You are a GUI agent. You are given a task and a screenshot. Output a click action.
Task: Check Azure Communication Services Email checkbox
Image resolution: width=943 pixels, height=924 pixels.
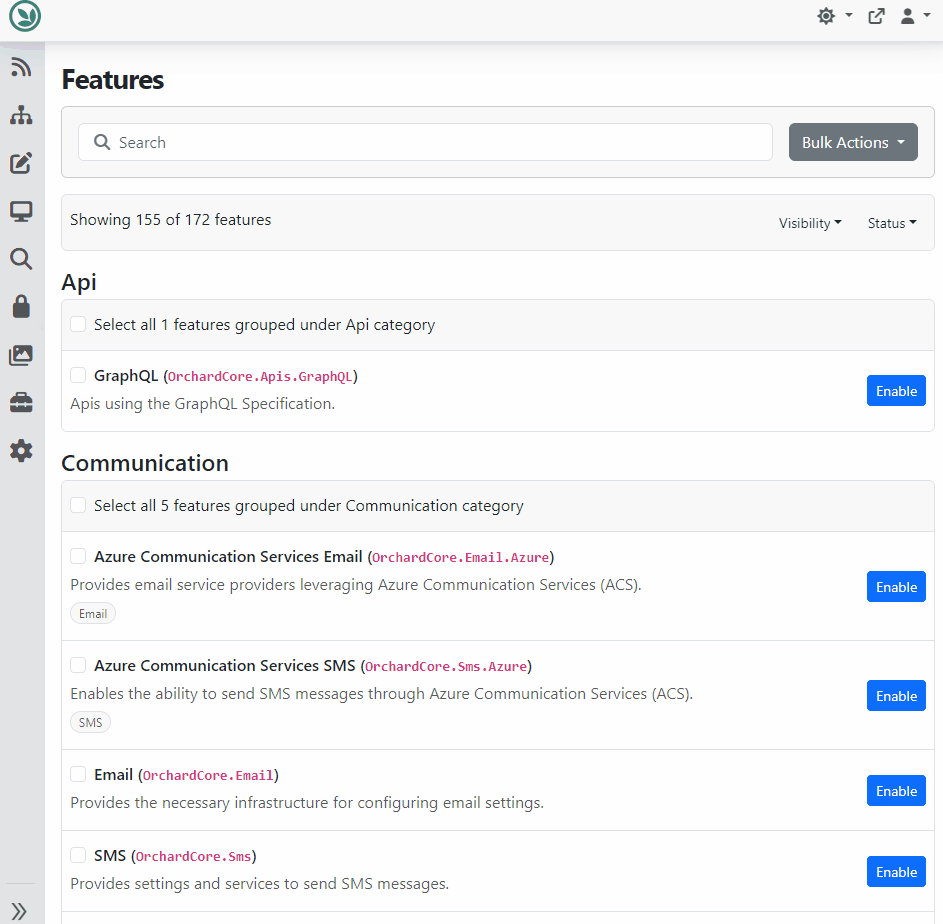point(78,556)
